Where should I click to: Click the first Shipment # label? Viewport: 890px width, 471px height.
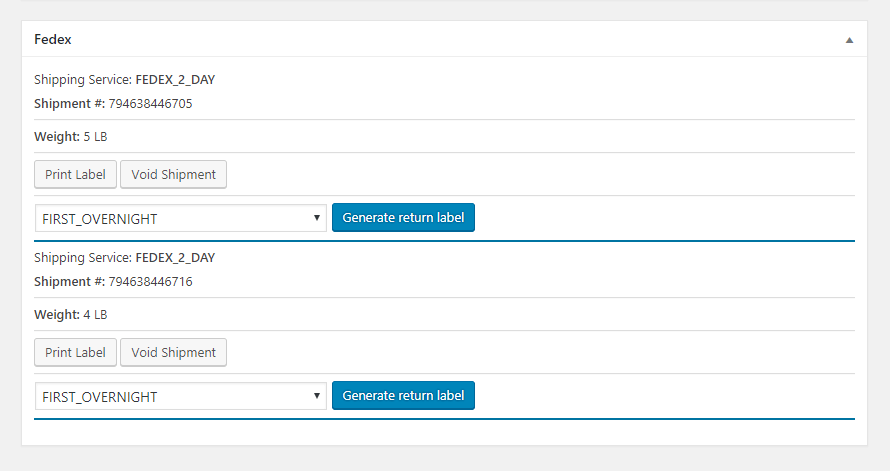pyautogui.click(x=69, y=104)
